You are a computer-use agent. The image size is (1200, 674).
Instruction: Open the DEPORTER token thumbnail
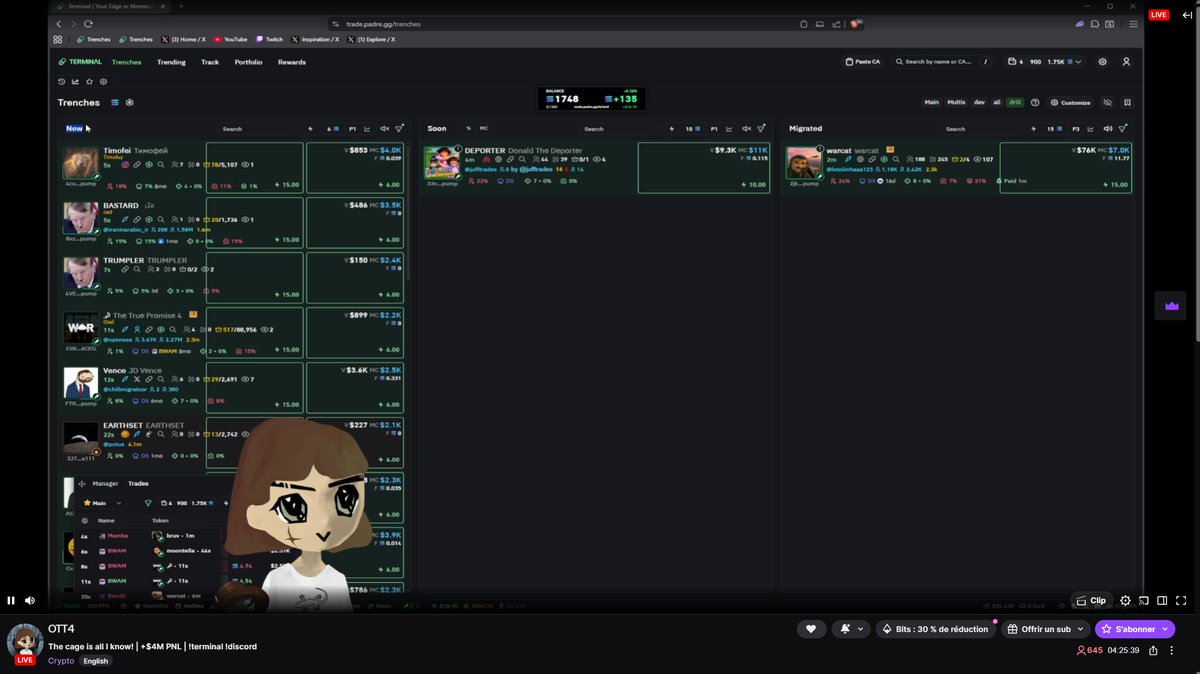click(x=441, y=164)
